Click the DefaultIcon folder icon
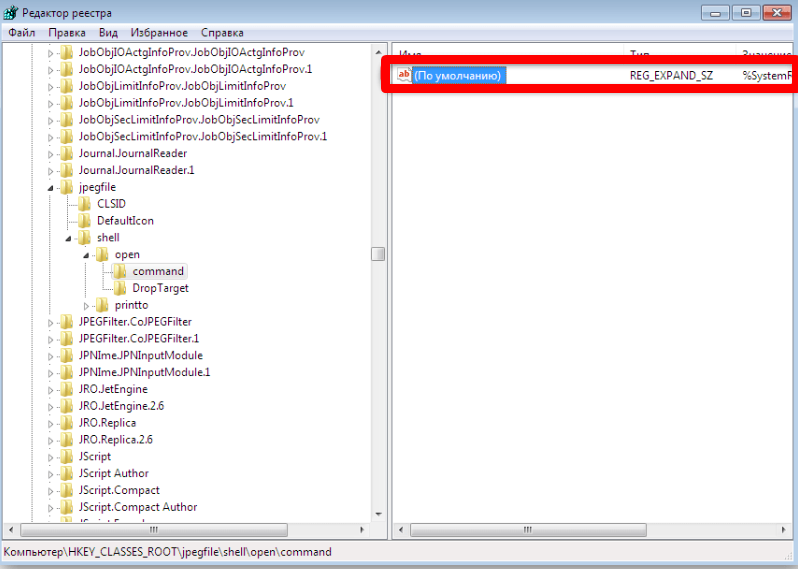 84,221
